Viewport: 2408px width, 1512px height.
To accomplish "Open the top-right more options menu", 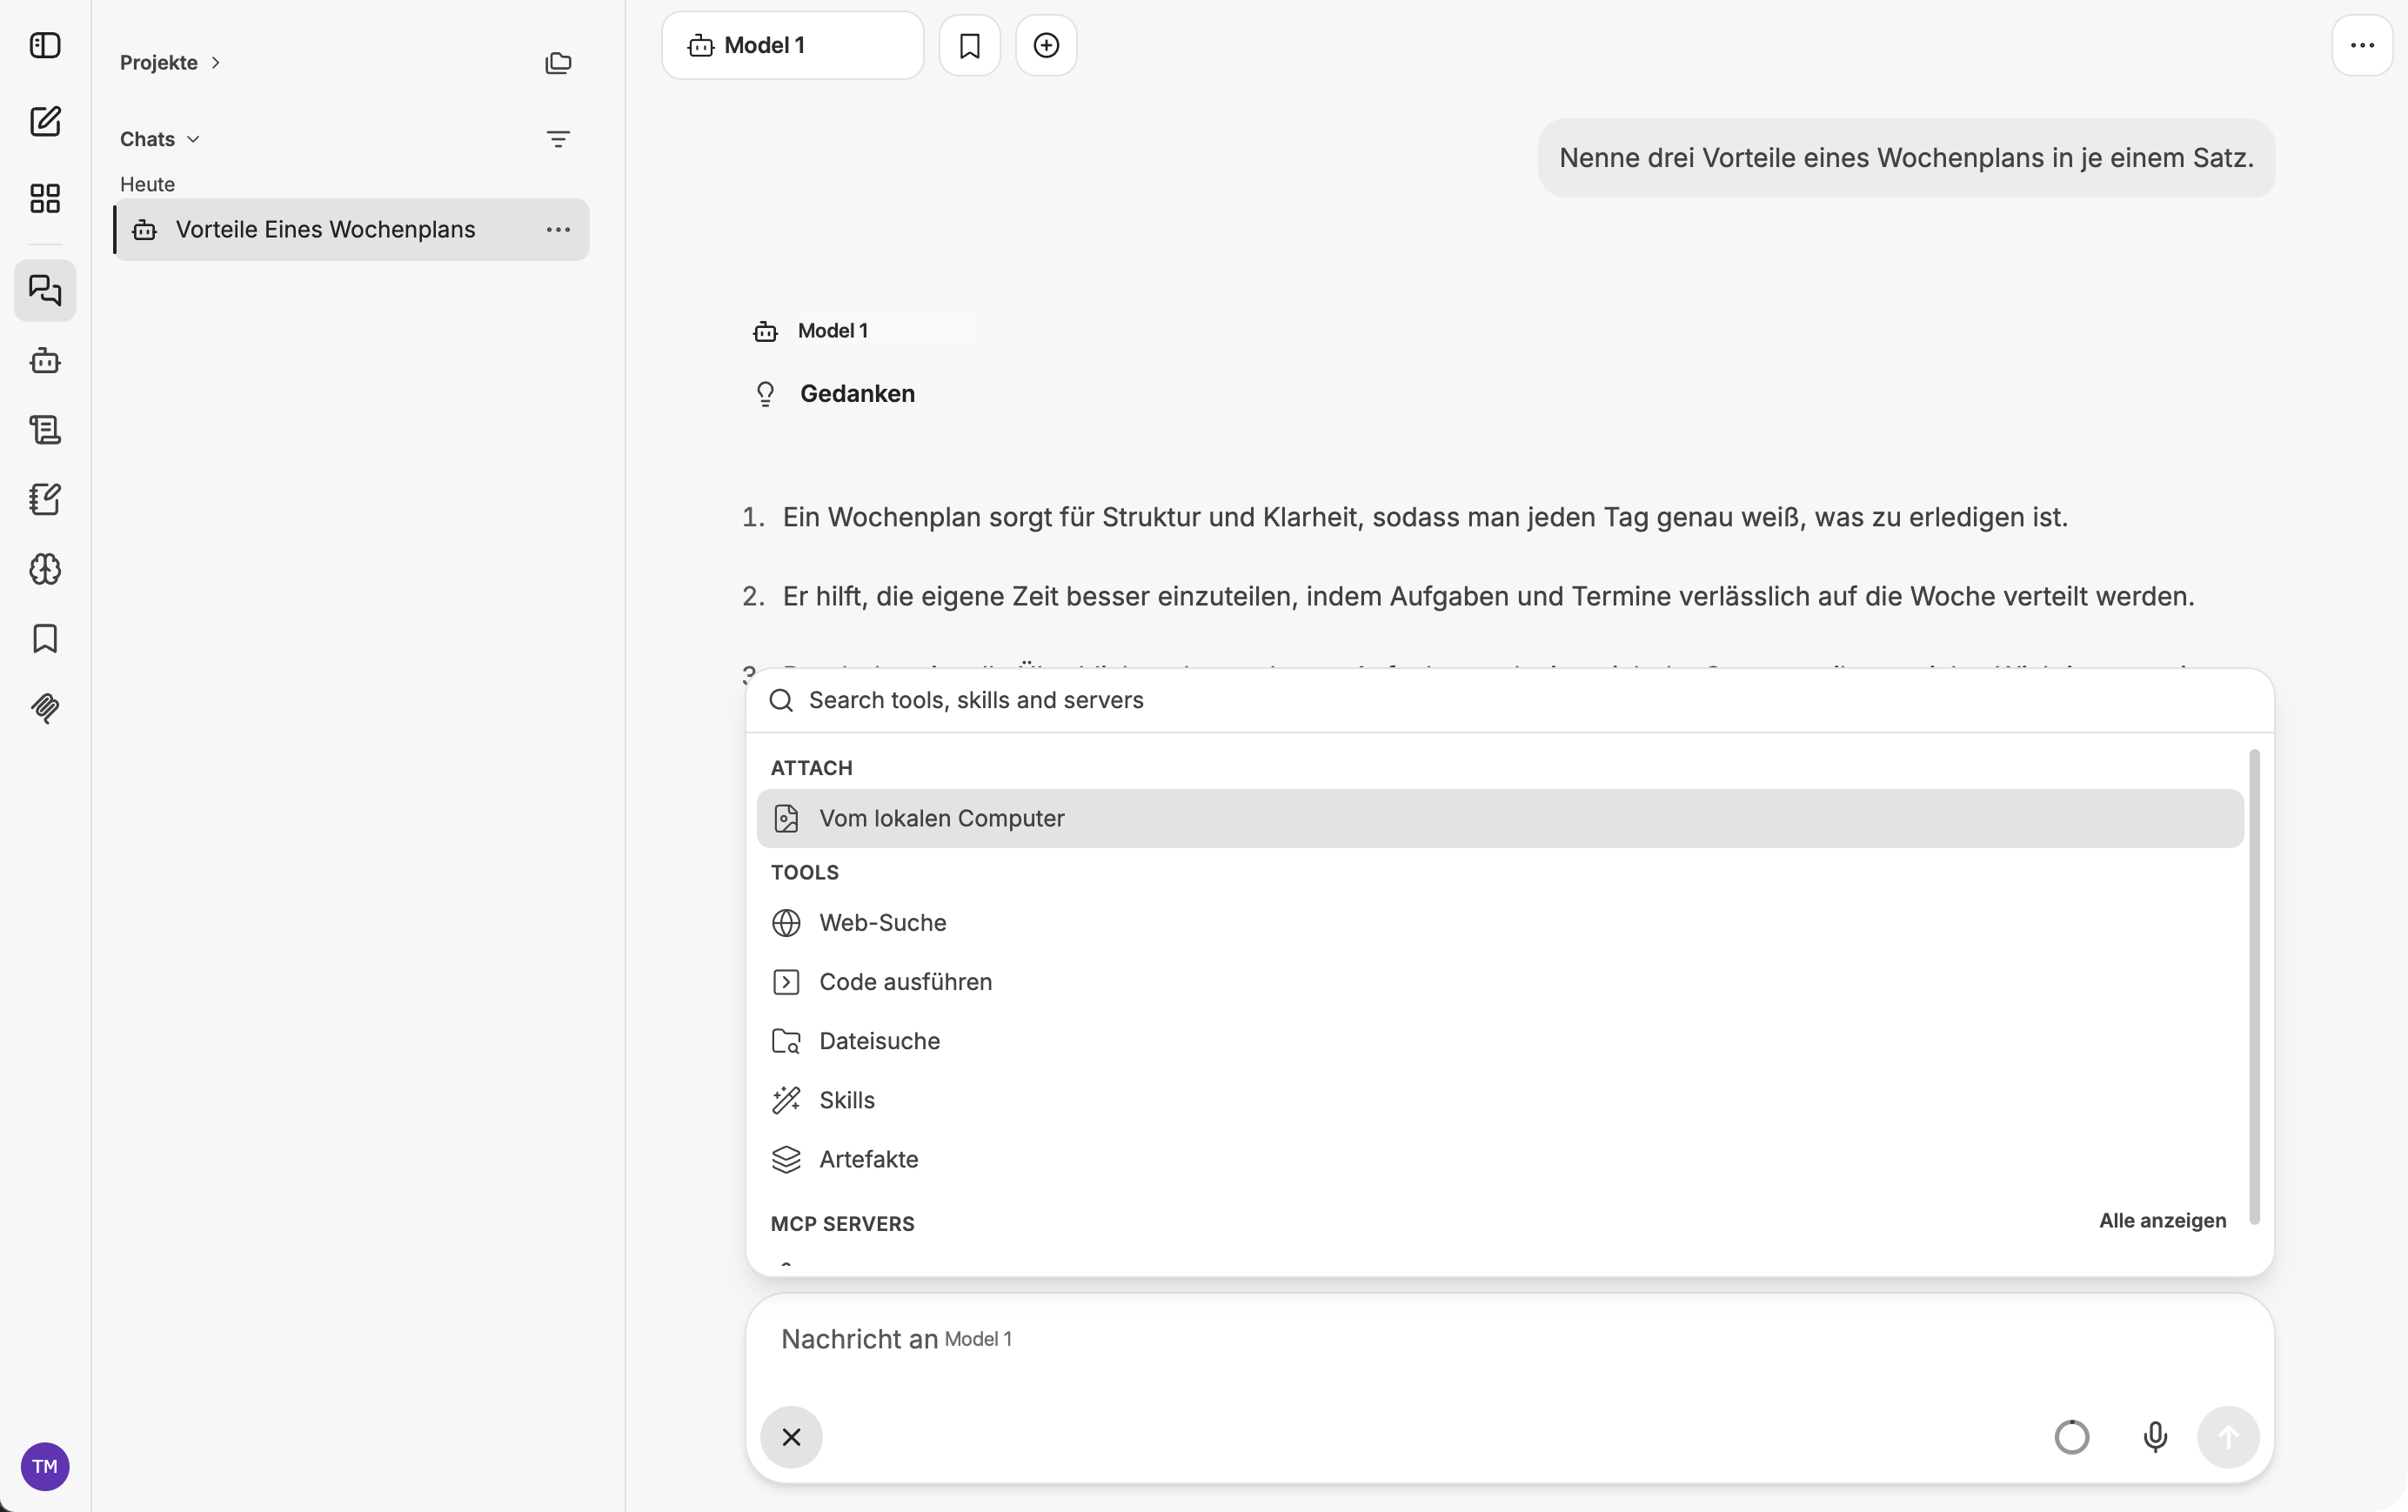I will (2362, 46).
